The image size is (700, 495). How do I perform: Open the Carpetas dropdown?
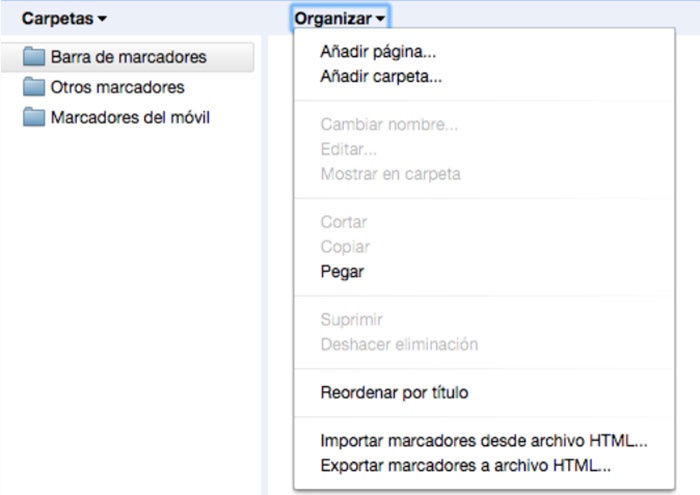(64, 18)
